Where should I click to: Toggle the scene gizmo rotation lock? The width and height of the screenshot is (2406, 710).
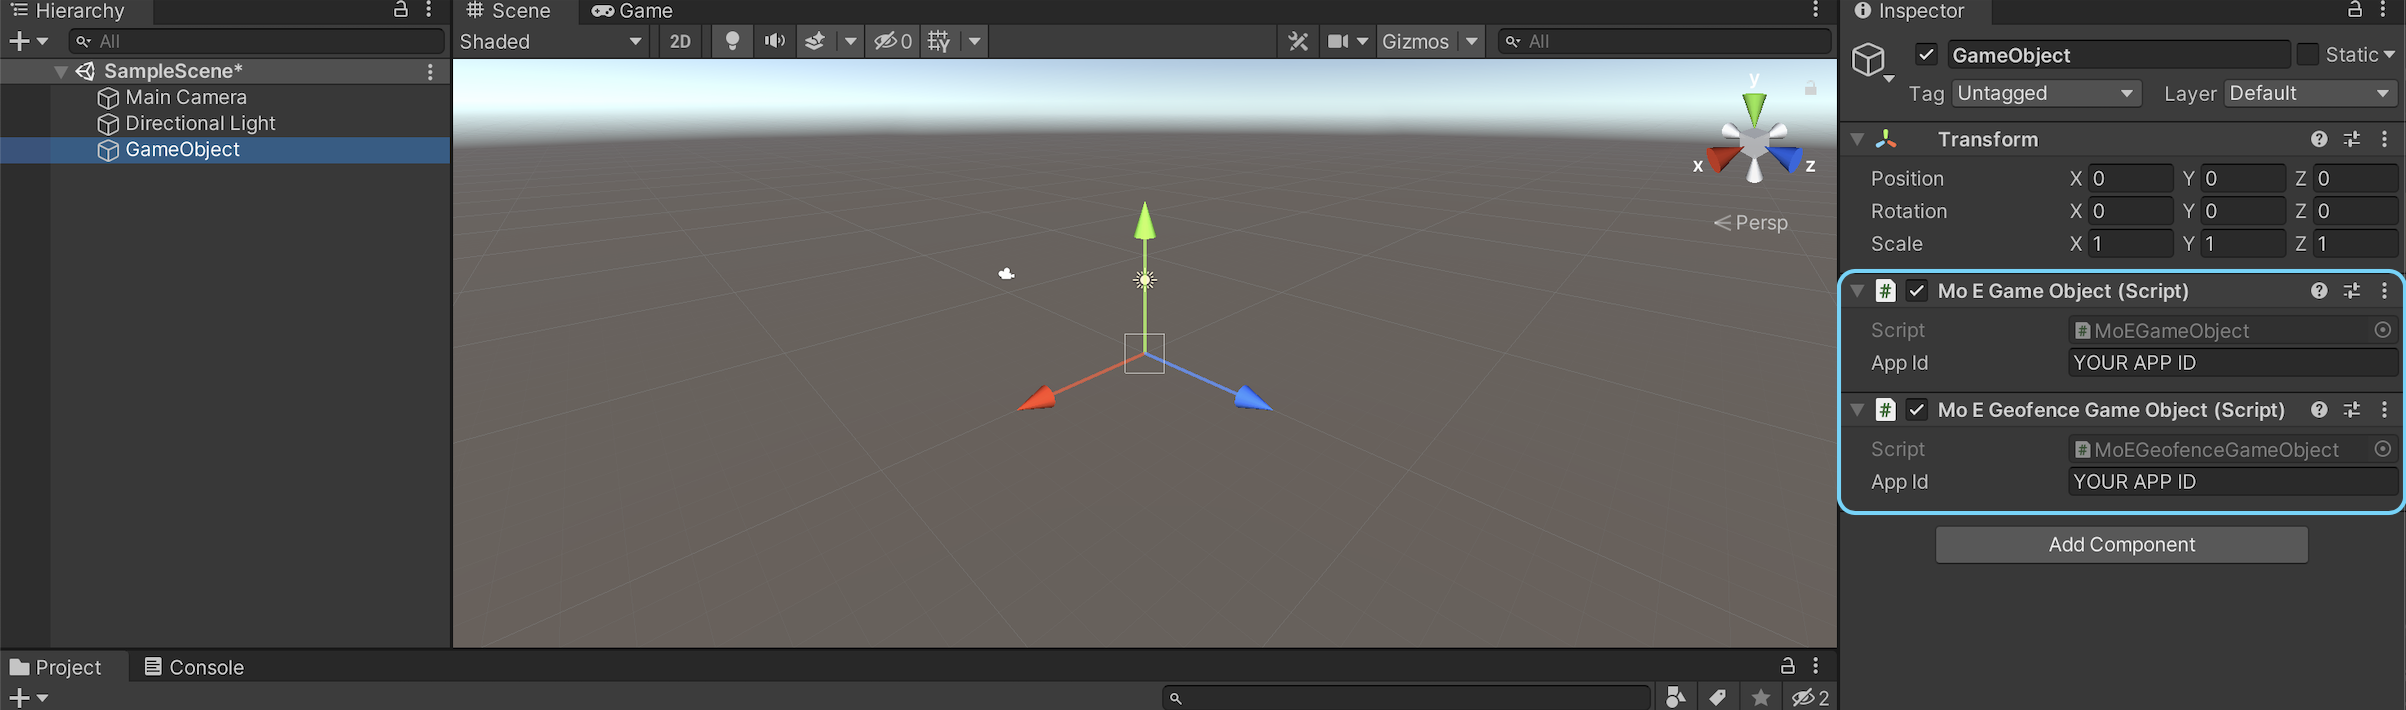1810,88
